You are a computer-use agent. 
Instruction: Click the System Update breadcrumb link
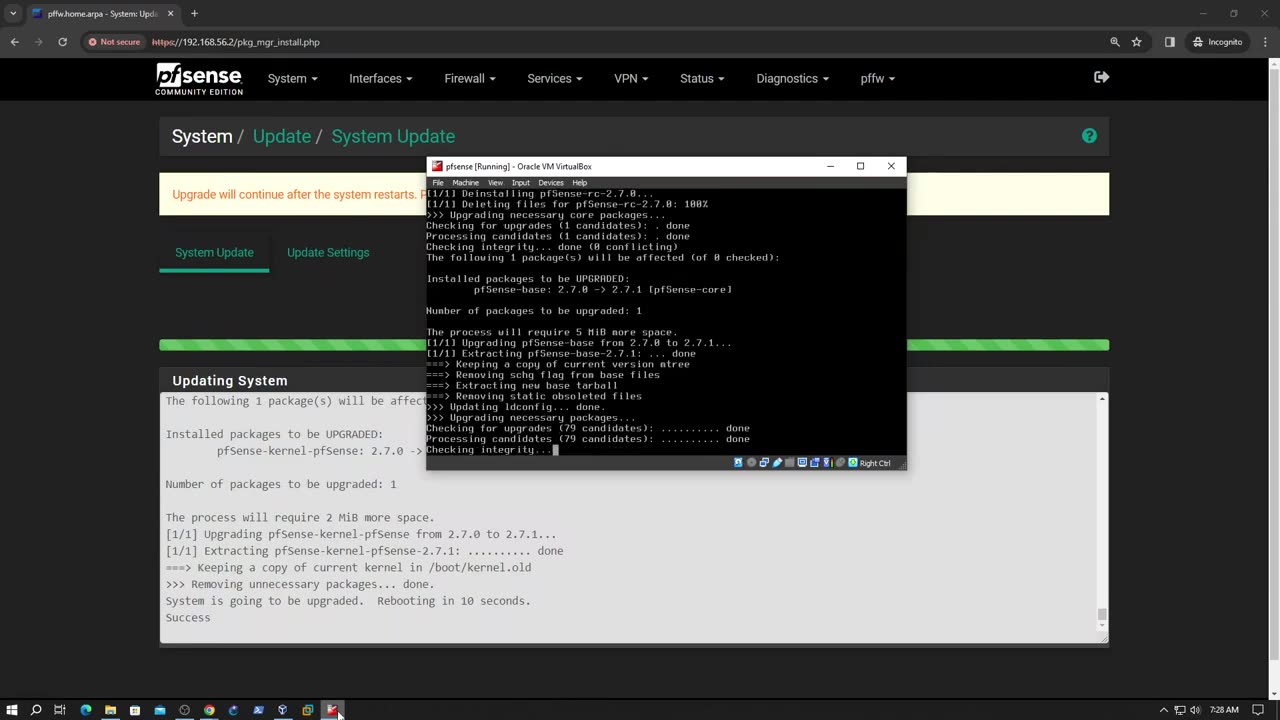click(393, 136)
